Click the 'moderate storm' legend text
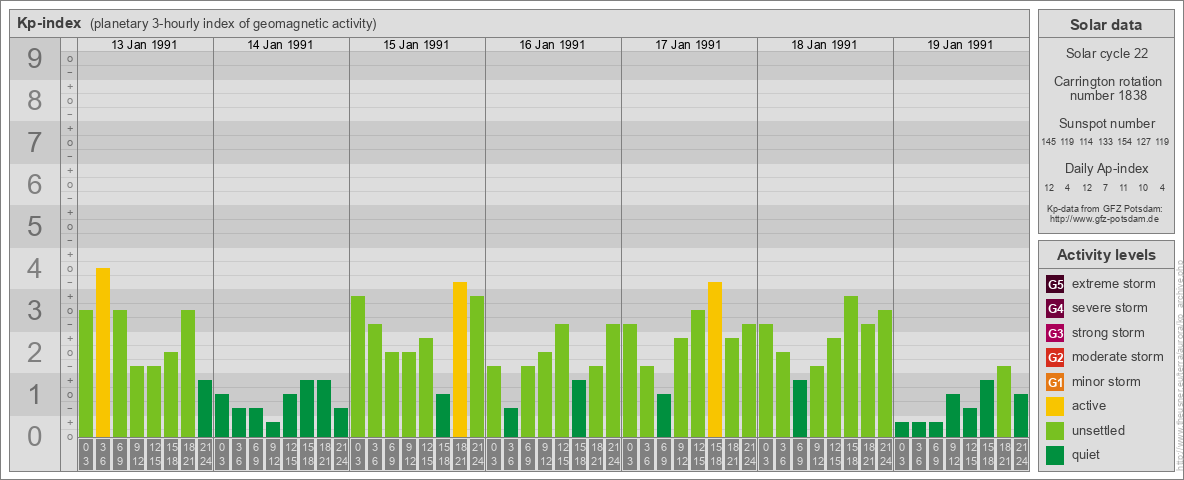The height and width of the screenshot is (480, 1184). (1118, 357)
